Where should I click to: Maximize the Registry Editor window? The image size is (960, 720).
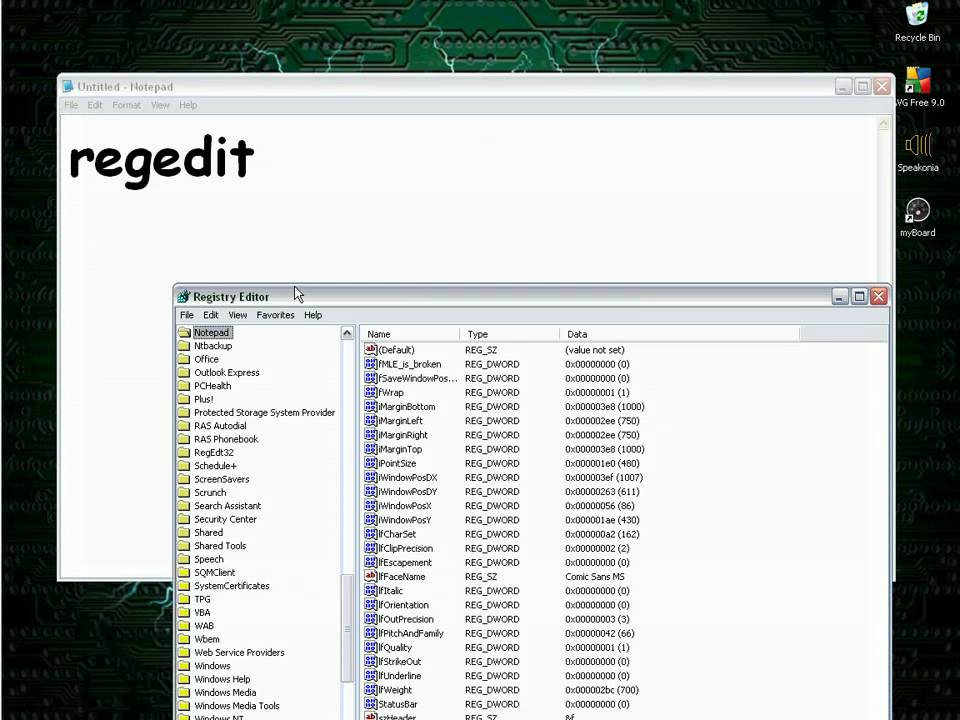860,297
